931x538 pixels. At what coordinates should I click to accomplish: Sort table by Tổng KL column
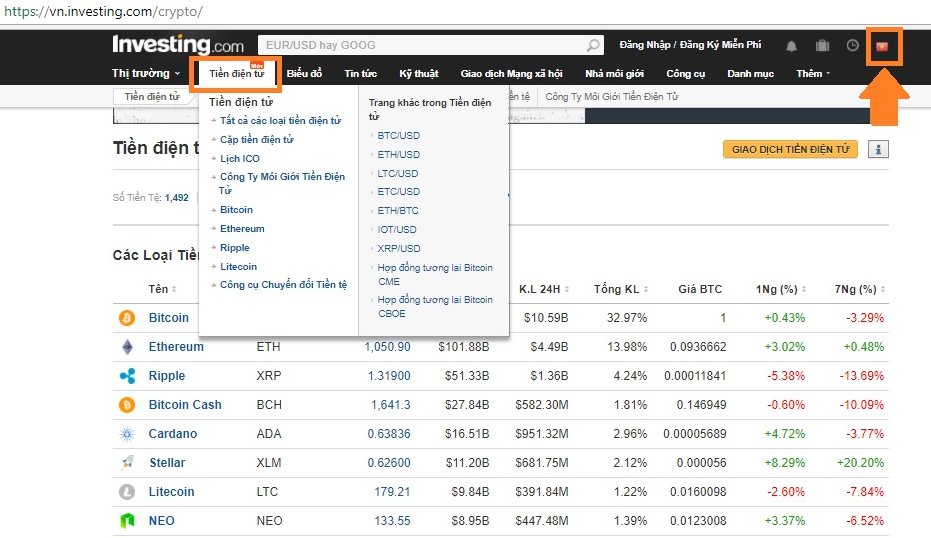pyautogui.click(x=621, y=289)
